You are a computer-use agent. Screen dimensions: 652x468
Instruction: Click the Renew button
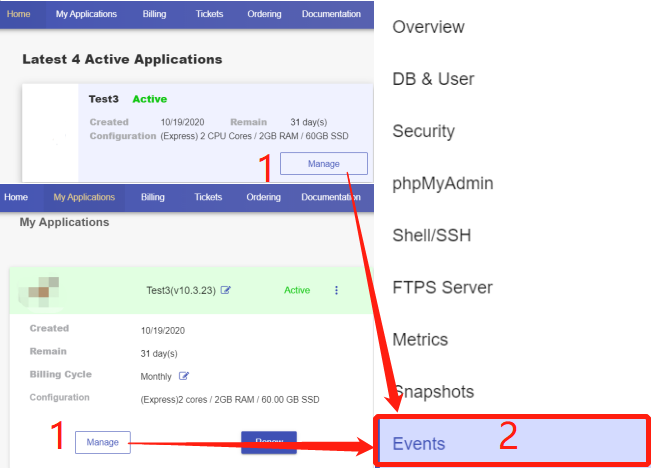pyautogui.click(x=269, y=442)
